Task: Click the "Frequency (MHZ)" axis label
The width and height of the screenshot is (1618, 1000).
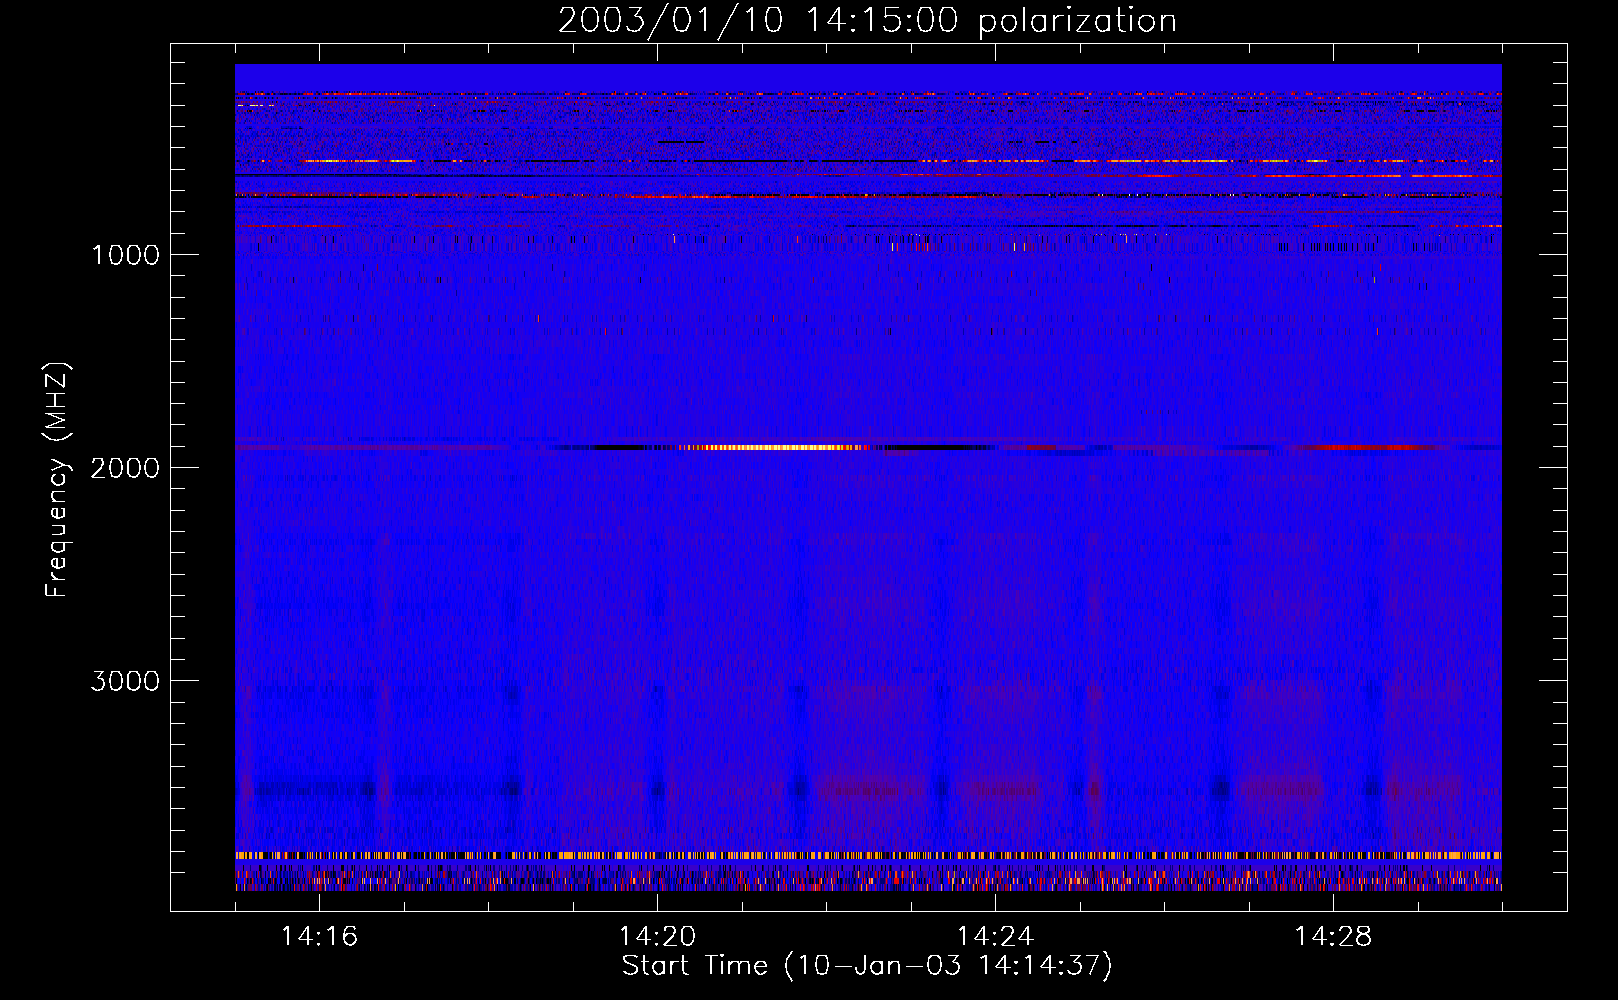Action: point(57,480)
